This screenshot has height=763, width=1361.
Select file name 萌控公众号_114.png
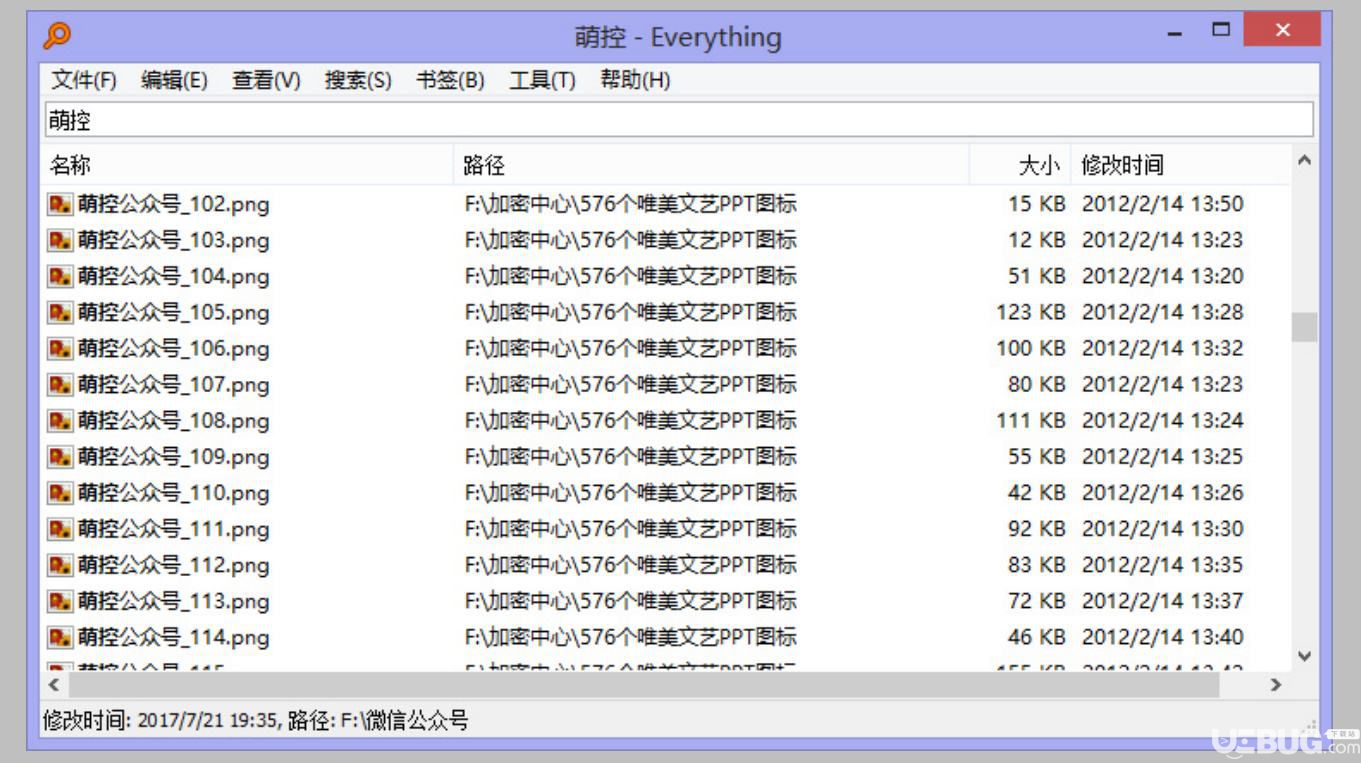pyautogui.click(x=174, y=637)
